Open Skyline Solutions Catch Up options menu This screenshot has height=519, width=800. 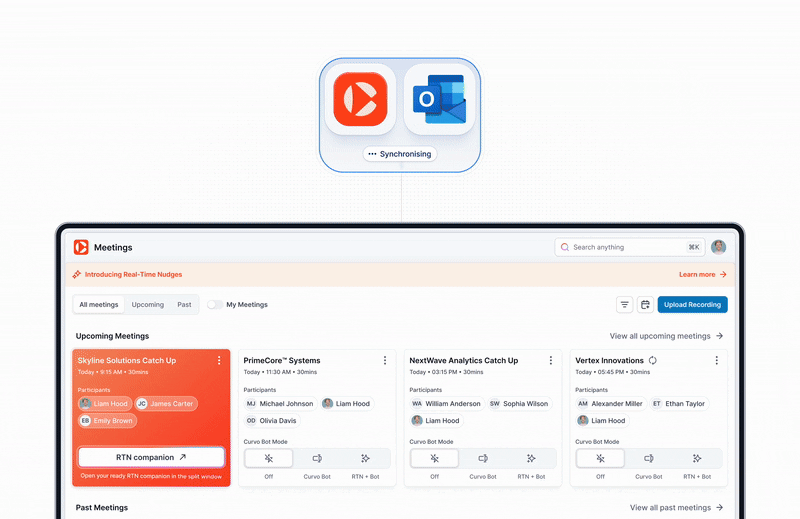point(219,360)
